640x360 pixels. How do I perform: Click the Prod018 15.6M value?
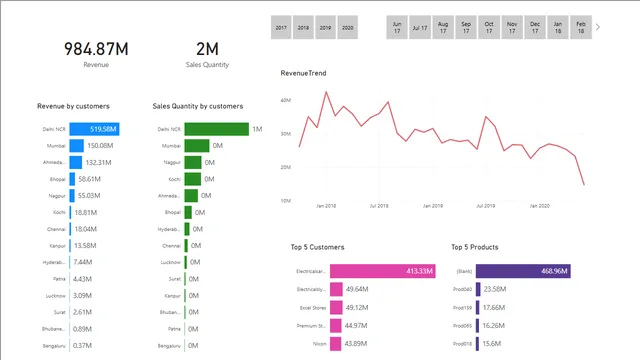tap(492, 344)
